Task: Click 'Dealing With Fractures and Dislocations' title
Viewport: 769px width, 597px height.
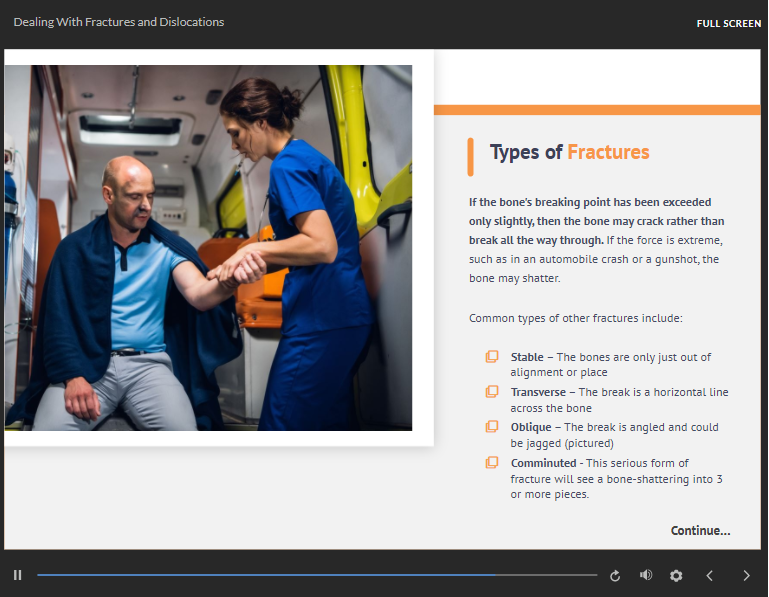Action: point(119,22)
